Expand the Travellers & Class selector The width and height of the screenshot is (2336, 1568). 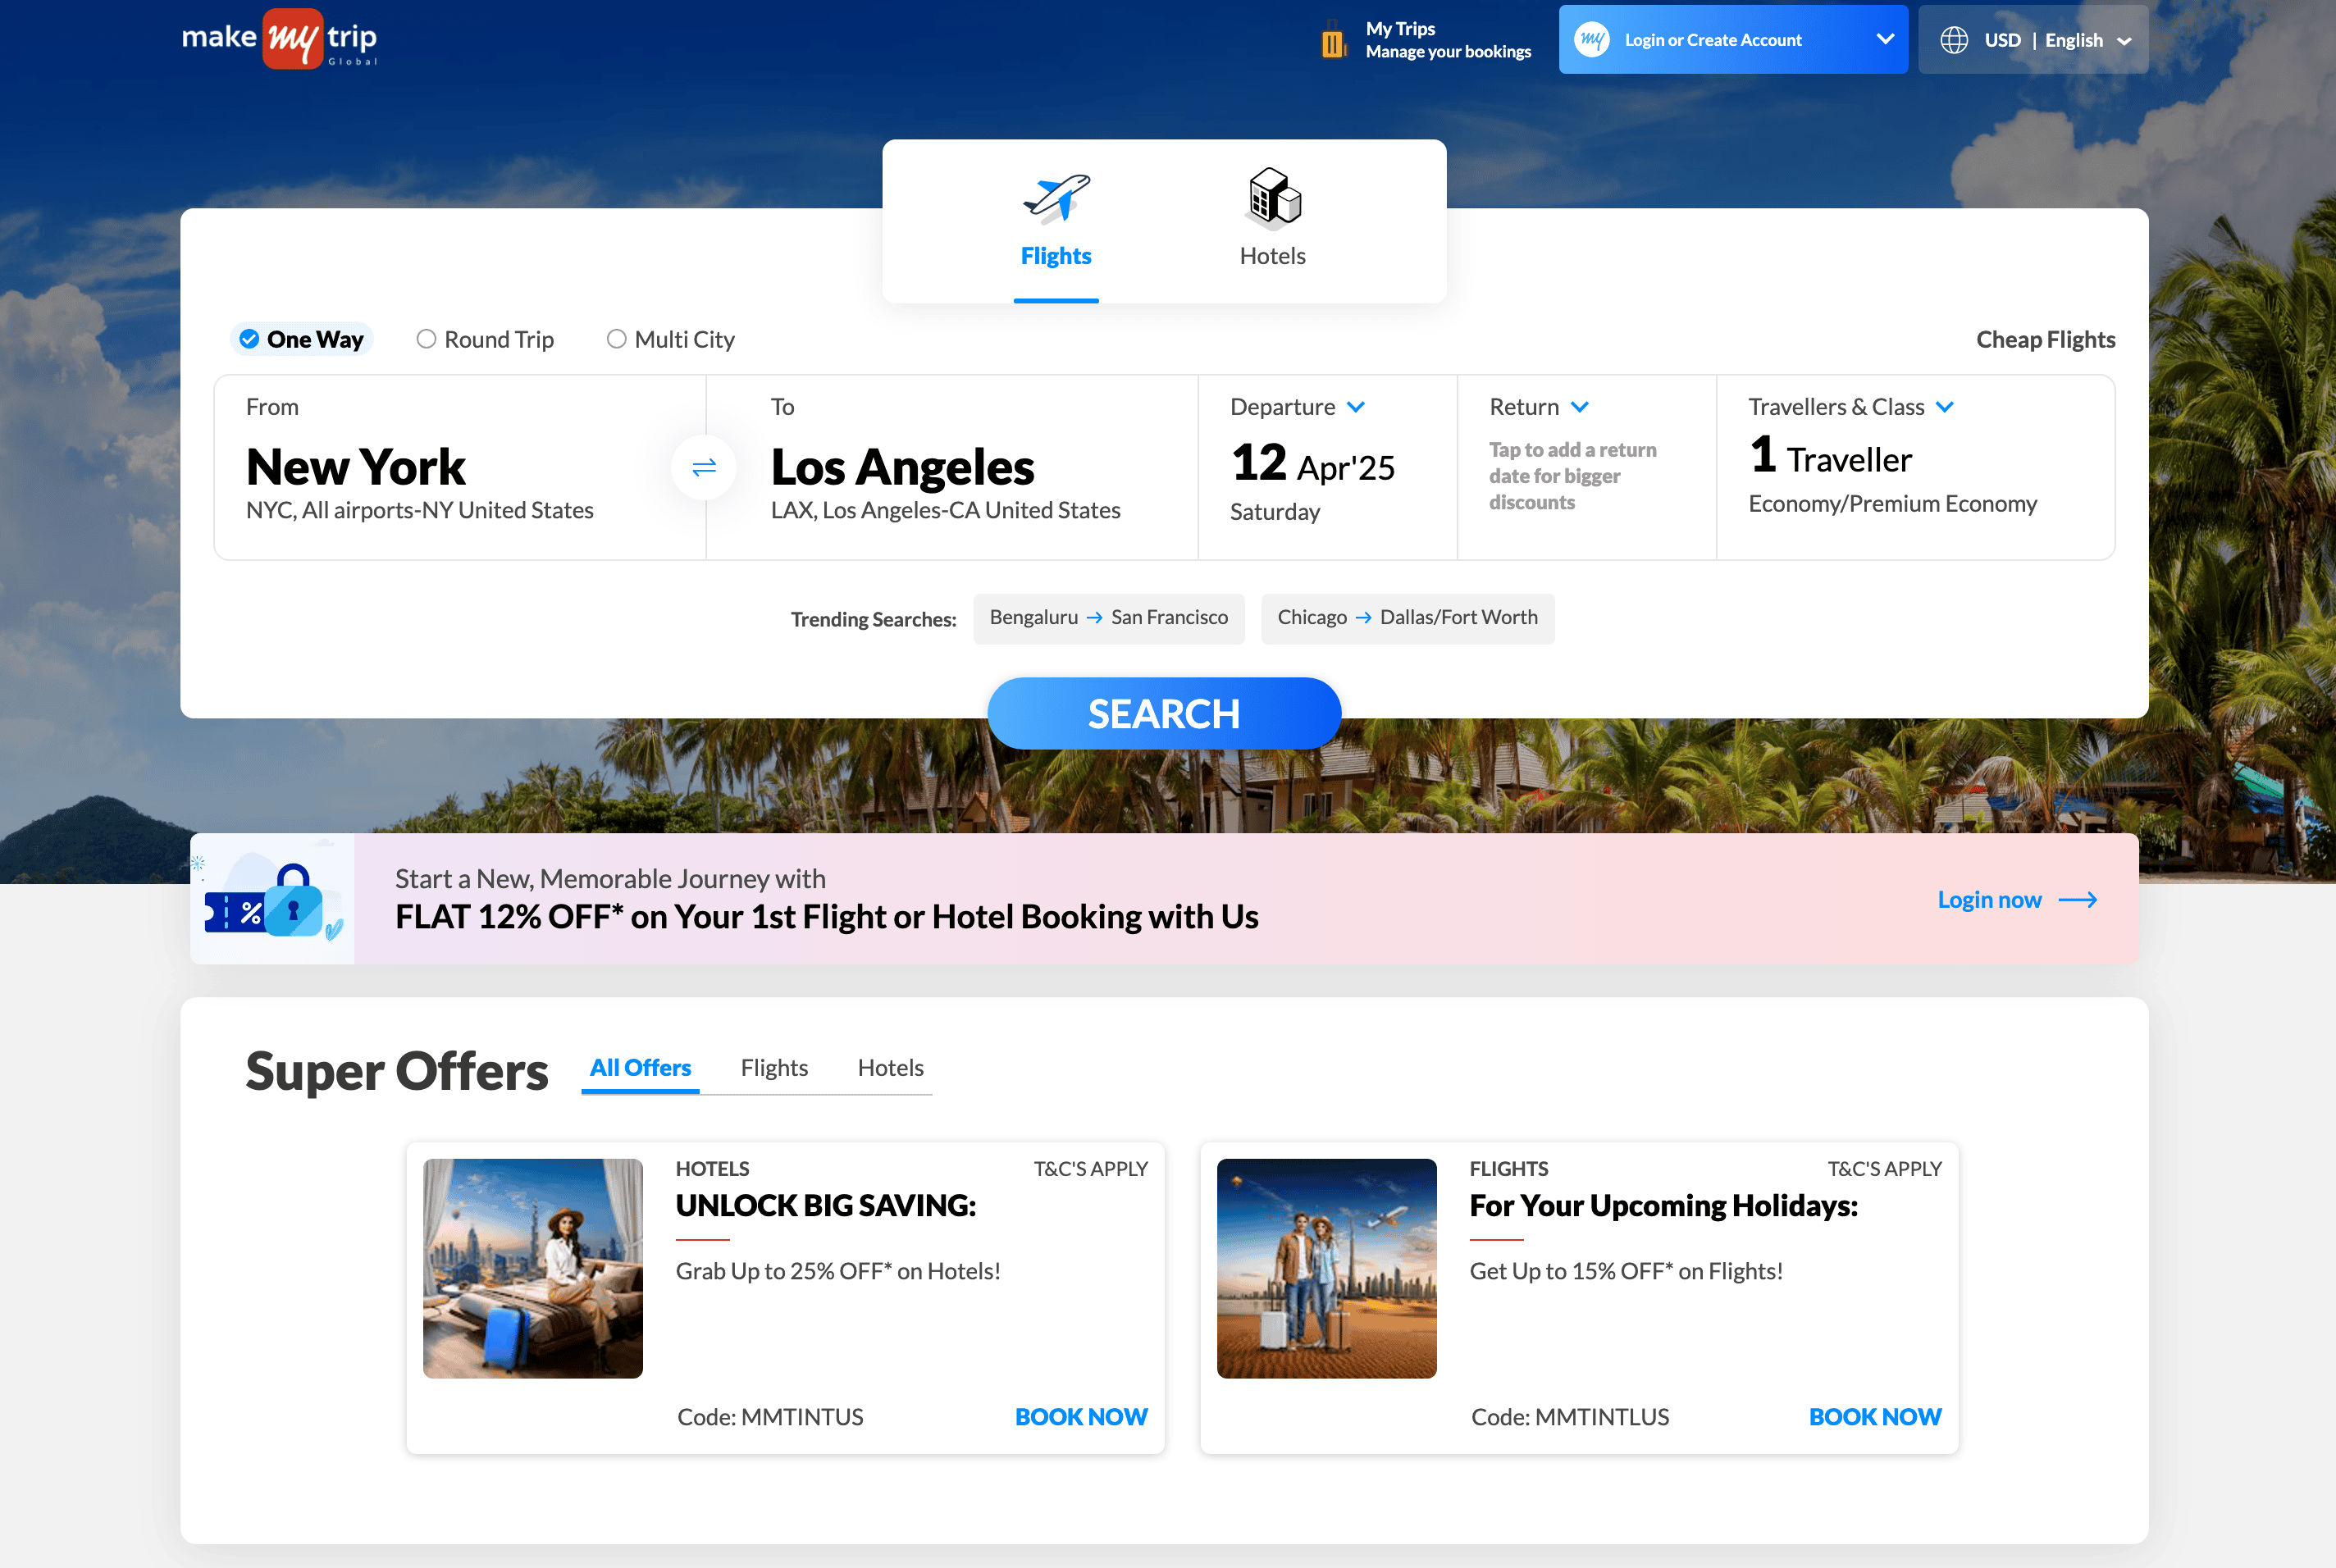1945,407
